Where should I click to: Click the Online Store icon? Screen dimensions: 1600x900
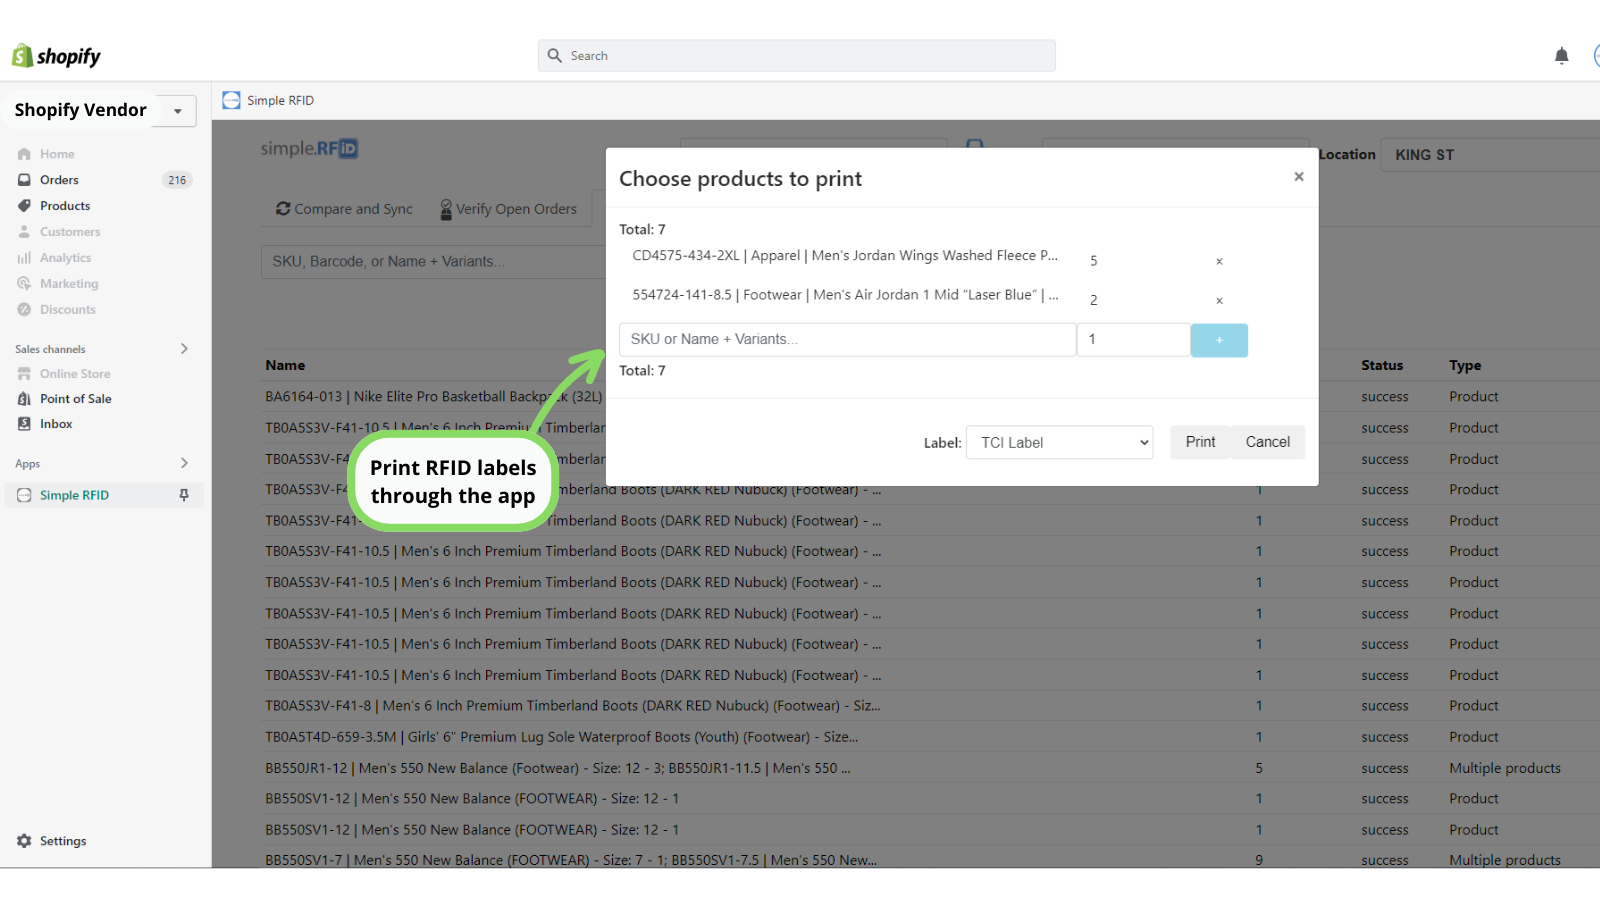[24, 374]
